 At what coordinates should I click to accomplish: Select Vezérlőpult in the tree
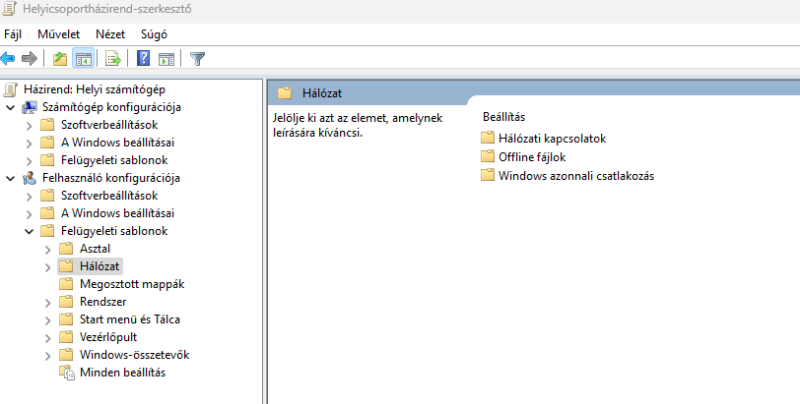point(108,337)
